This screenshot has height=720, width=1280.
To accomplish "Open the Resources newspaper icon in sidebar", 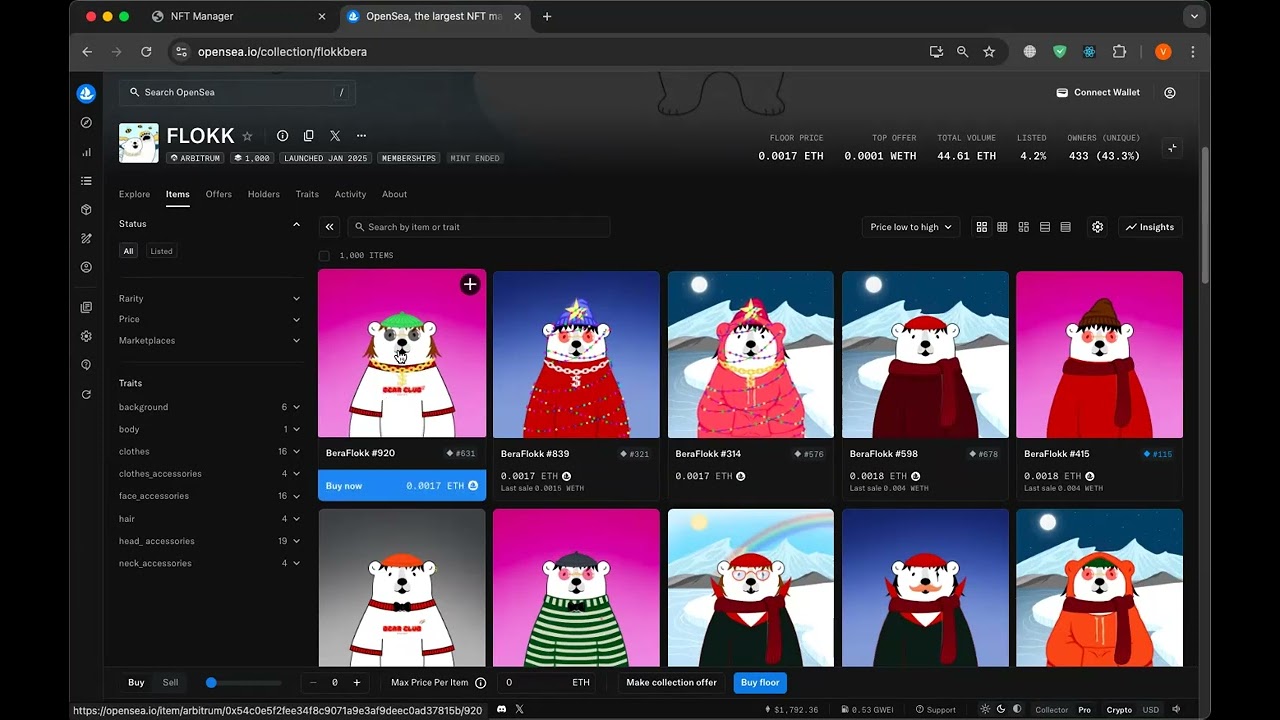I will click(86, 307).
